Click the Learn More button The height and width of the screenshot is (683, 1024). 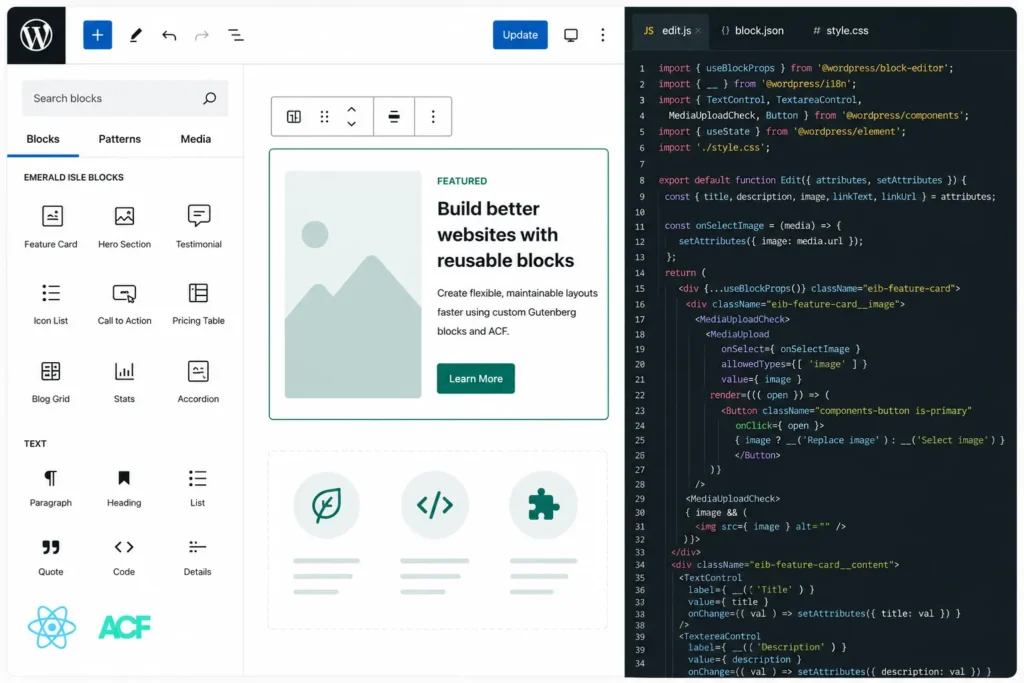click(475, 379)
